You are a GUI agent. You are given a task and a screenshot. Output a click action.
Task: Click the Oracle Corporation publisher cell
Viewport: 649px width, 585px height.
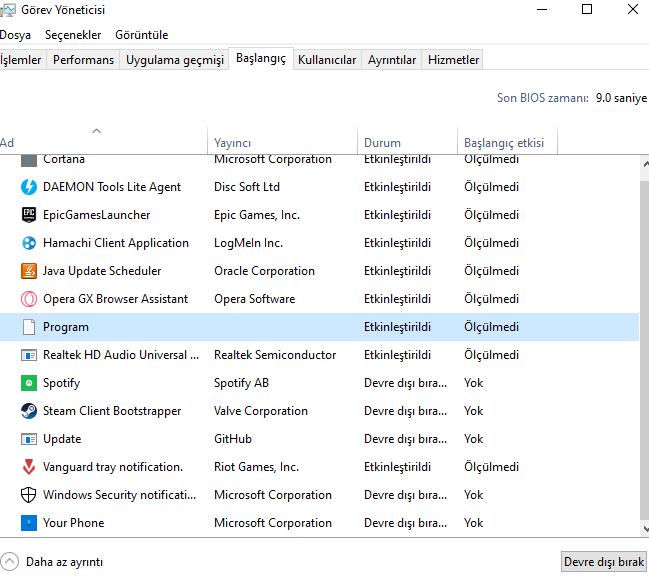tap(264, 271)
